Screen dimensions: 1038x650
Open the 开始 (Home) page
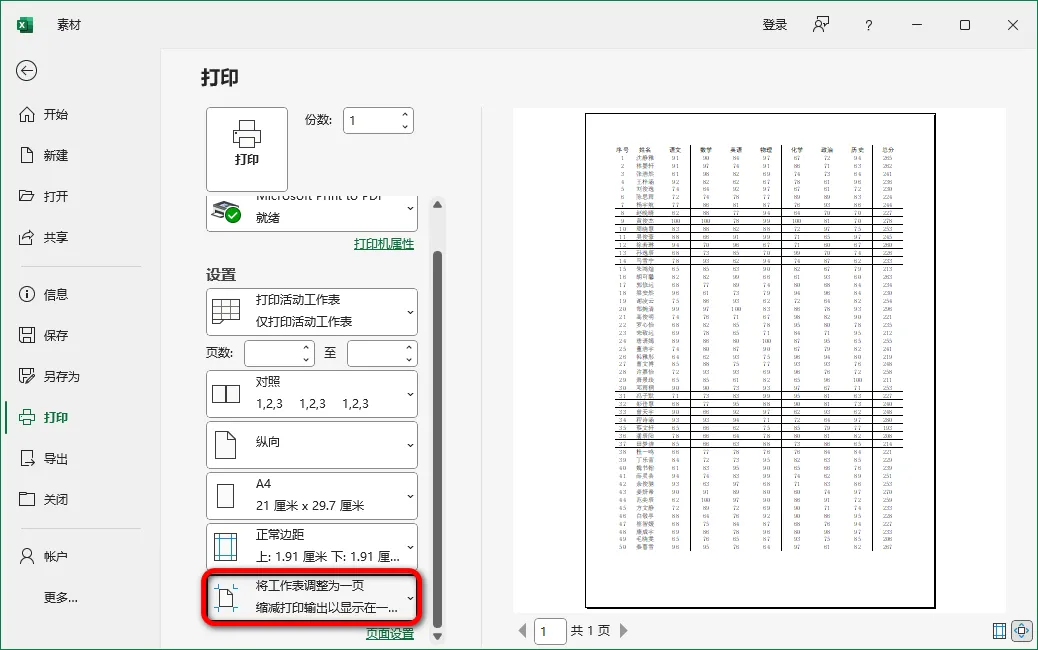click(x=44, y=115)
